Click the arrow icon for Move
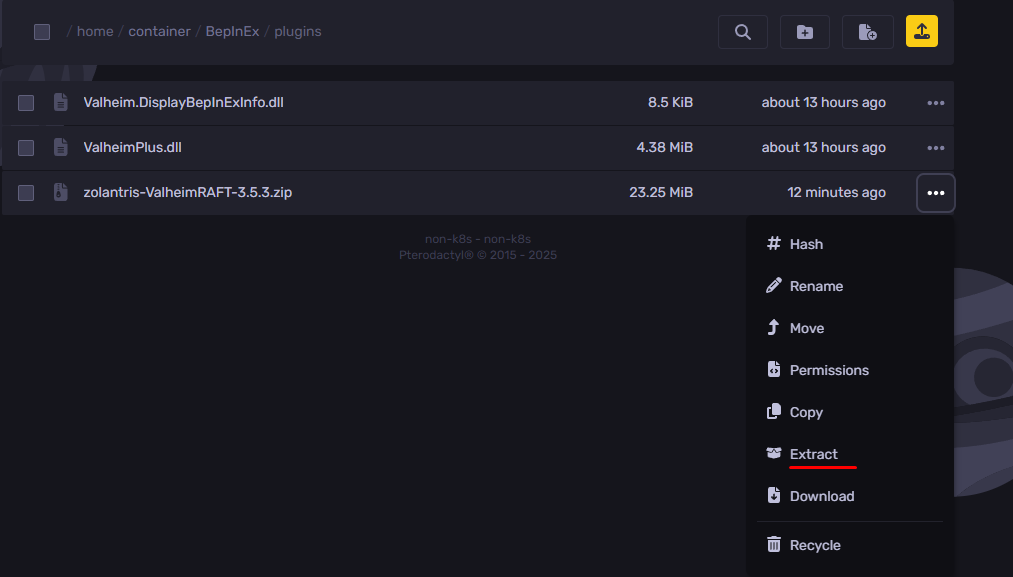The height and width of the screenshot is (577, 1013). pos(773,328)
